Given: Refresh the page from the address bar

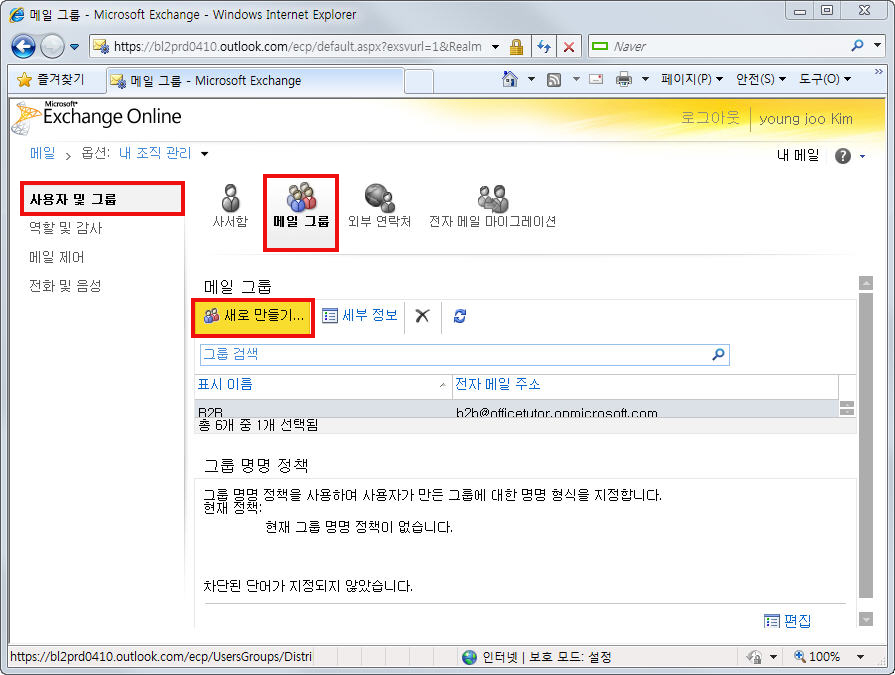Looking at the screenshot, I should (544, 47).
